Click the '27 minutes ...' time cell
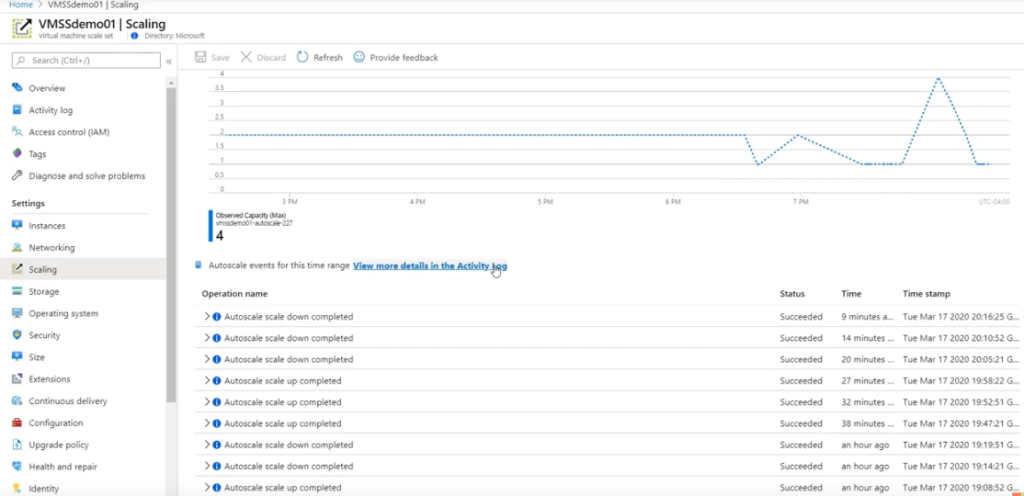Image resolution: width=1024 pixels, height=496 pixels. click(x=868, y=380)
